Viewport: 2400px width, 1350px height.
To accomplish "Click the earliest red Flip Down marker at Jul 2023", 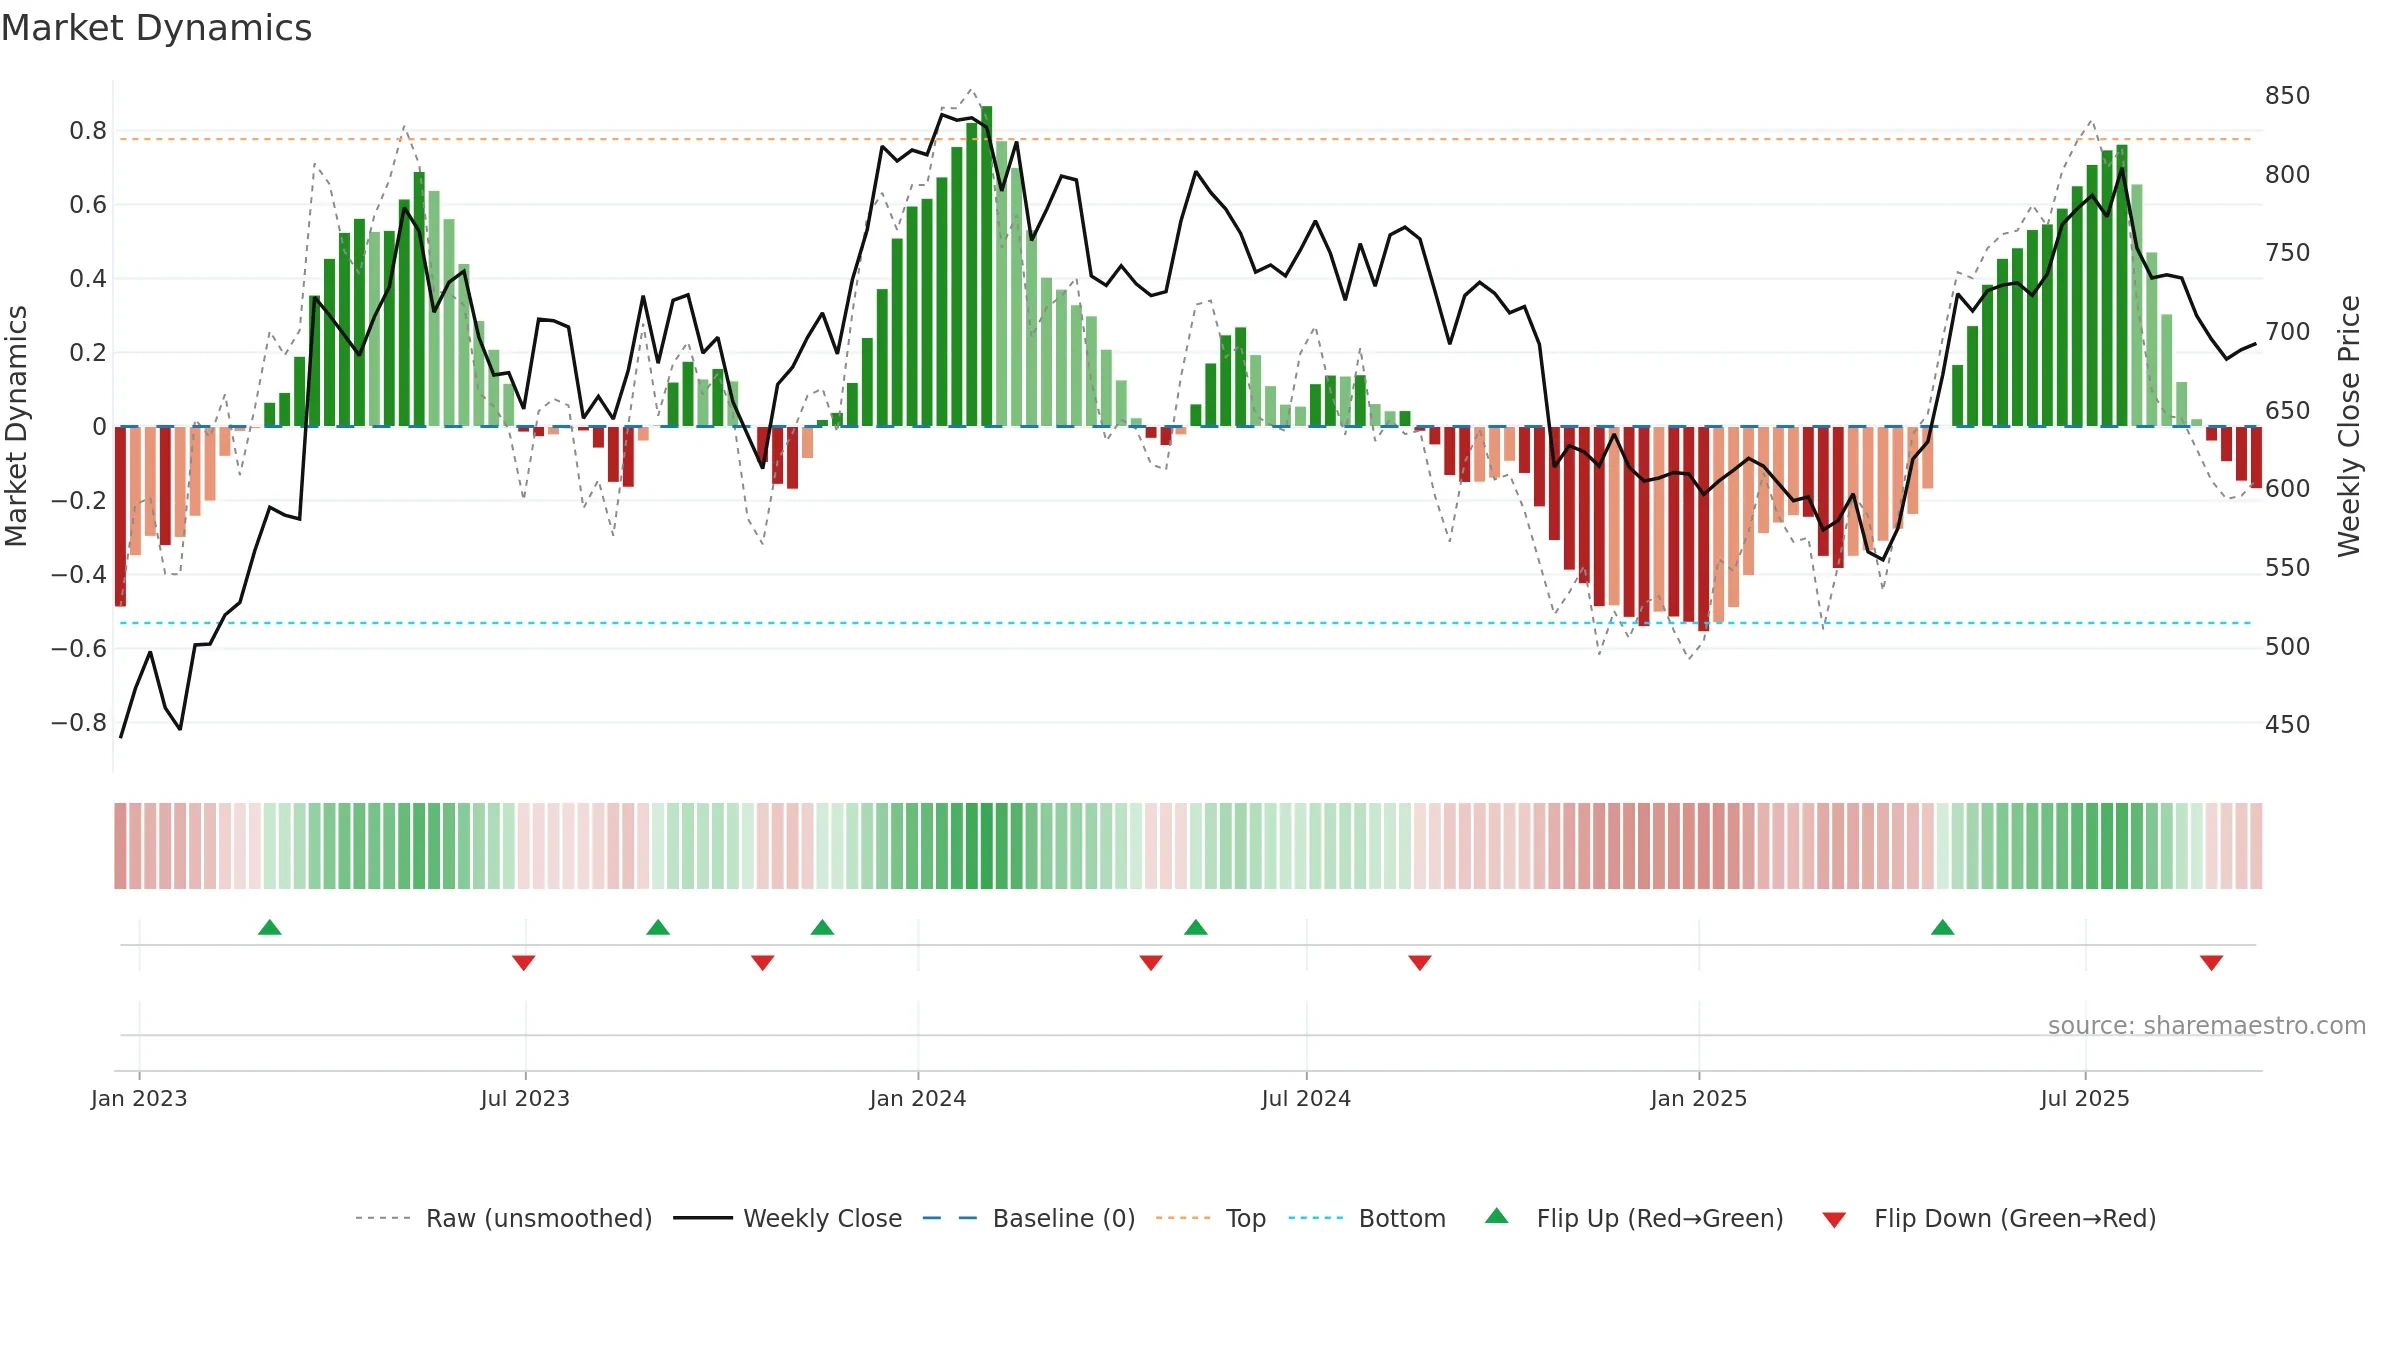I will tap(523, 962).
